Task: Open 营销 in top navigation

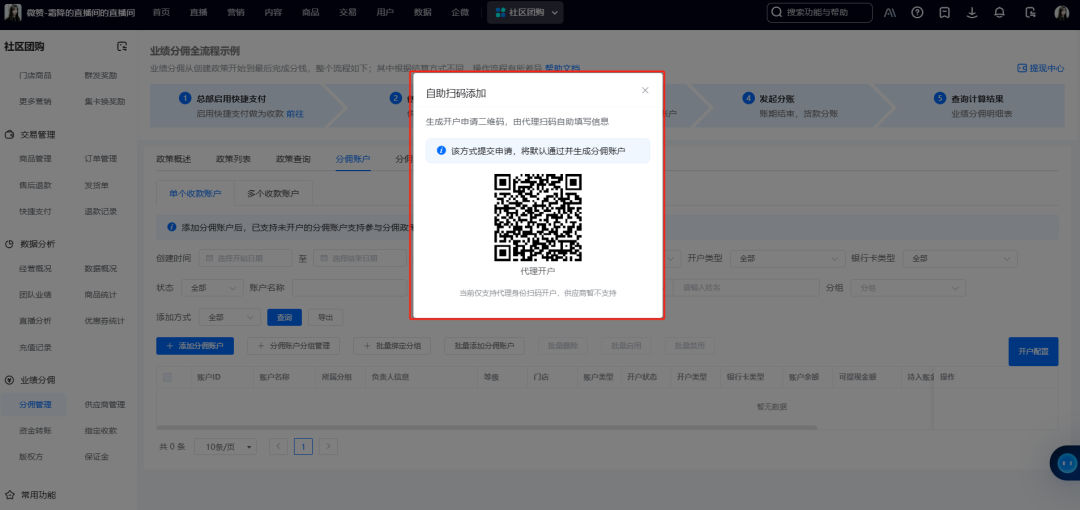Action: pyautogui.click(x=236, y=12)
